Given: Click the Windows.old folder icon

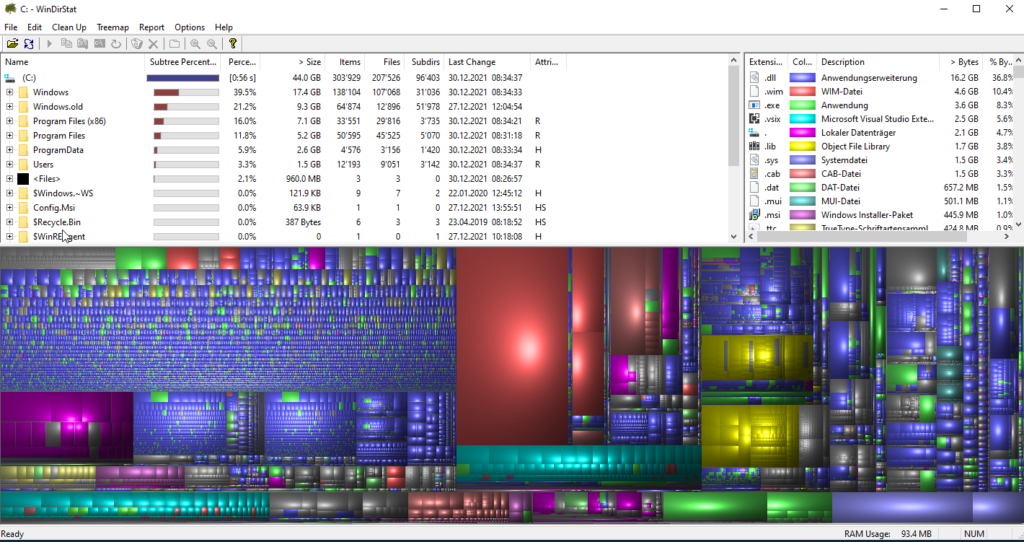Looking at the screenshot, I should pyautogui.click(x=24, y=106).
